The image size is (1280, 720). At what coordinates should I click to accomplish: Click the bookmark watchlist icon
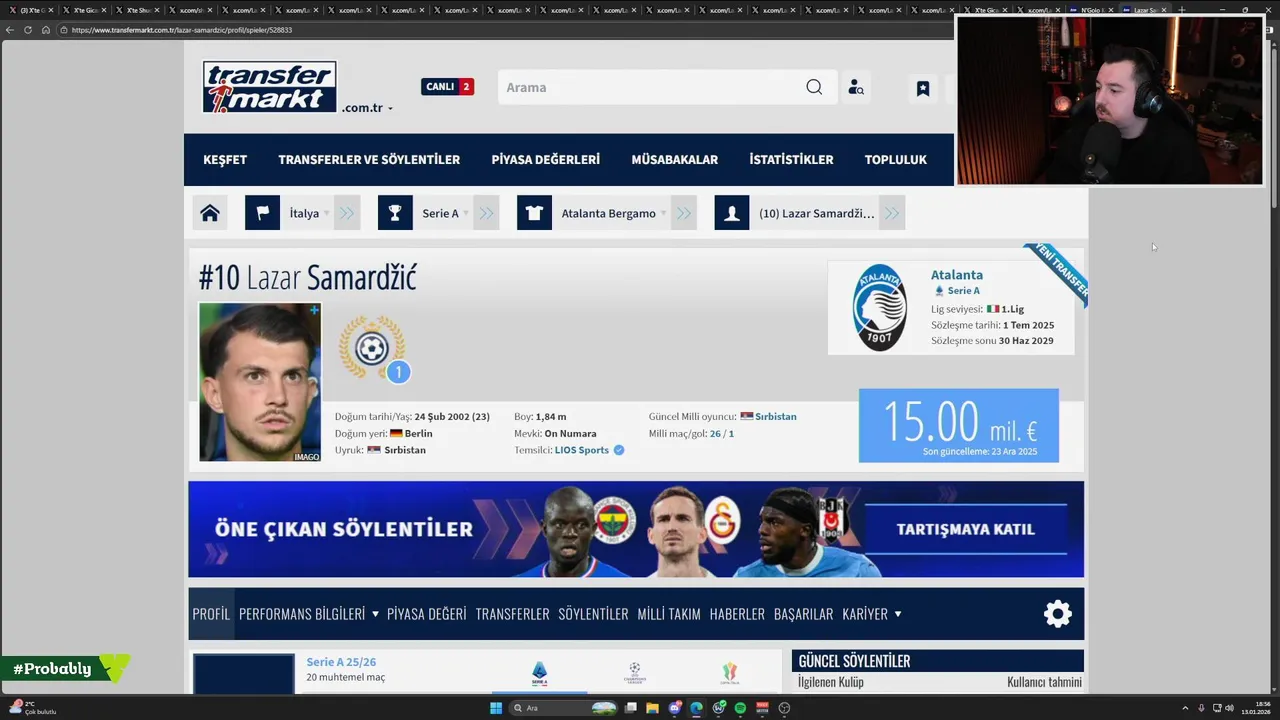(923, 88)
